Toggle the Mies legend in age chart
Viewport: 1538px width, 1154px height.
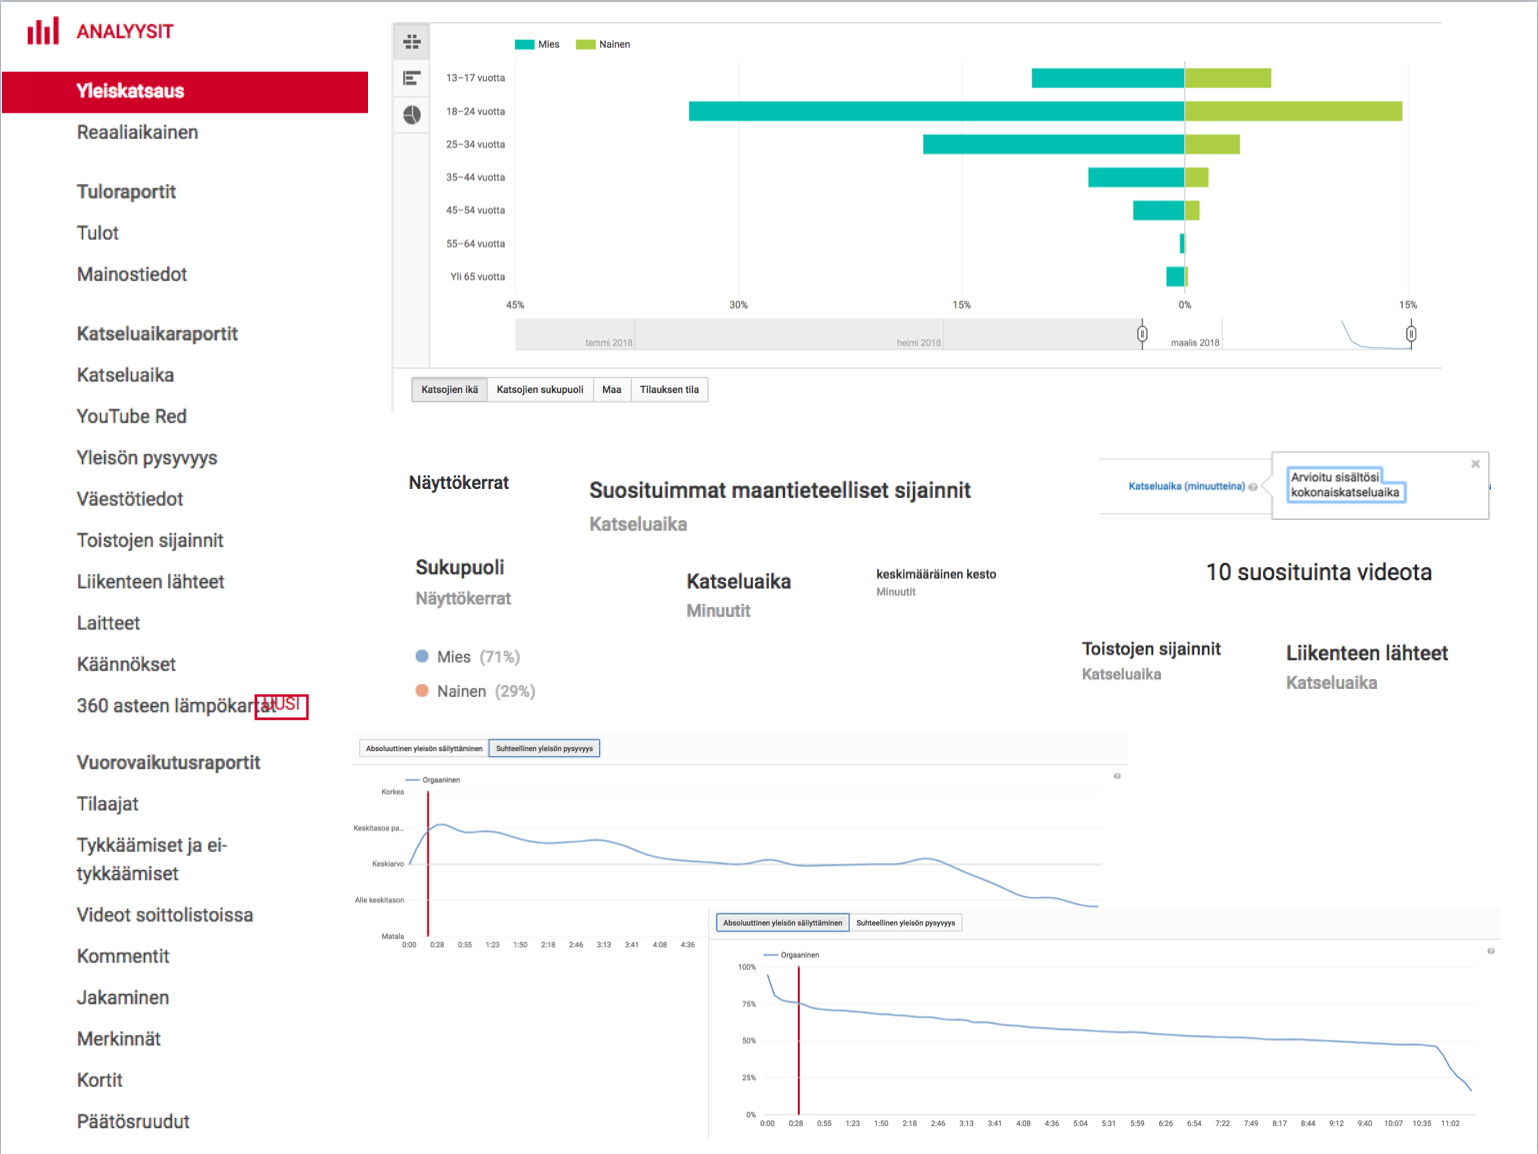pyautogui.click(x=537, y=44)
